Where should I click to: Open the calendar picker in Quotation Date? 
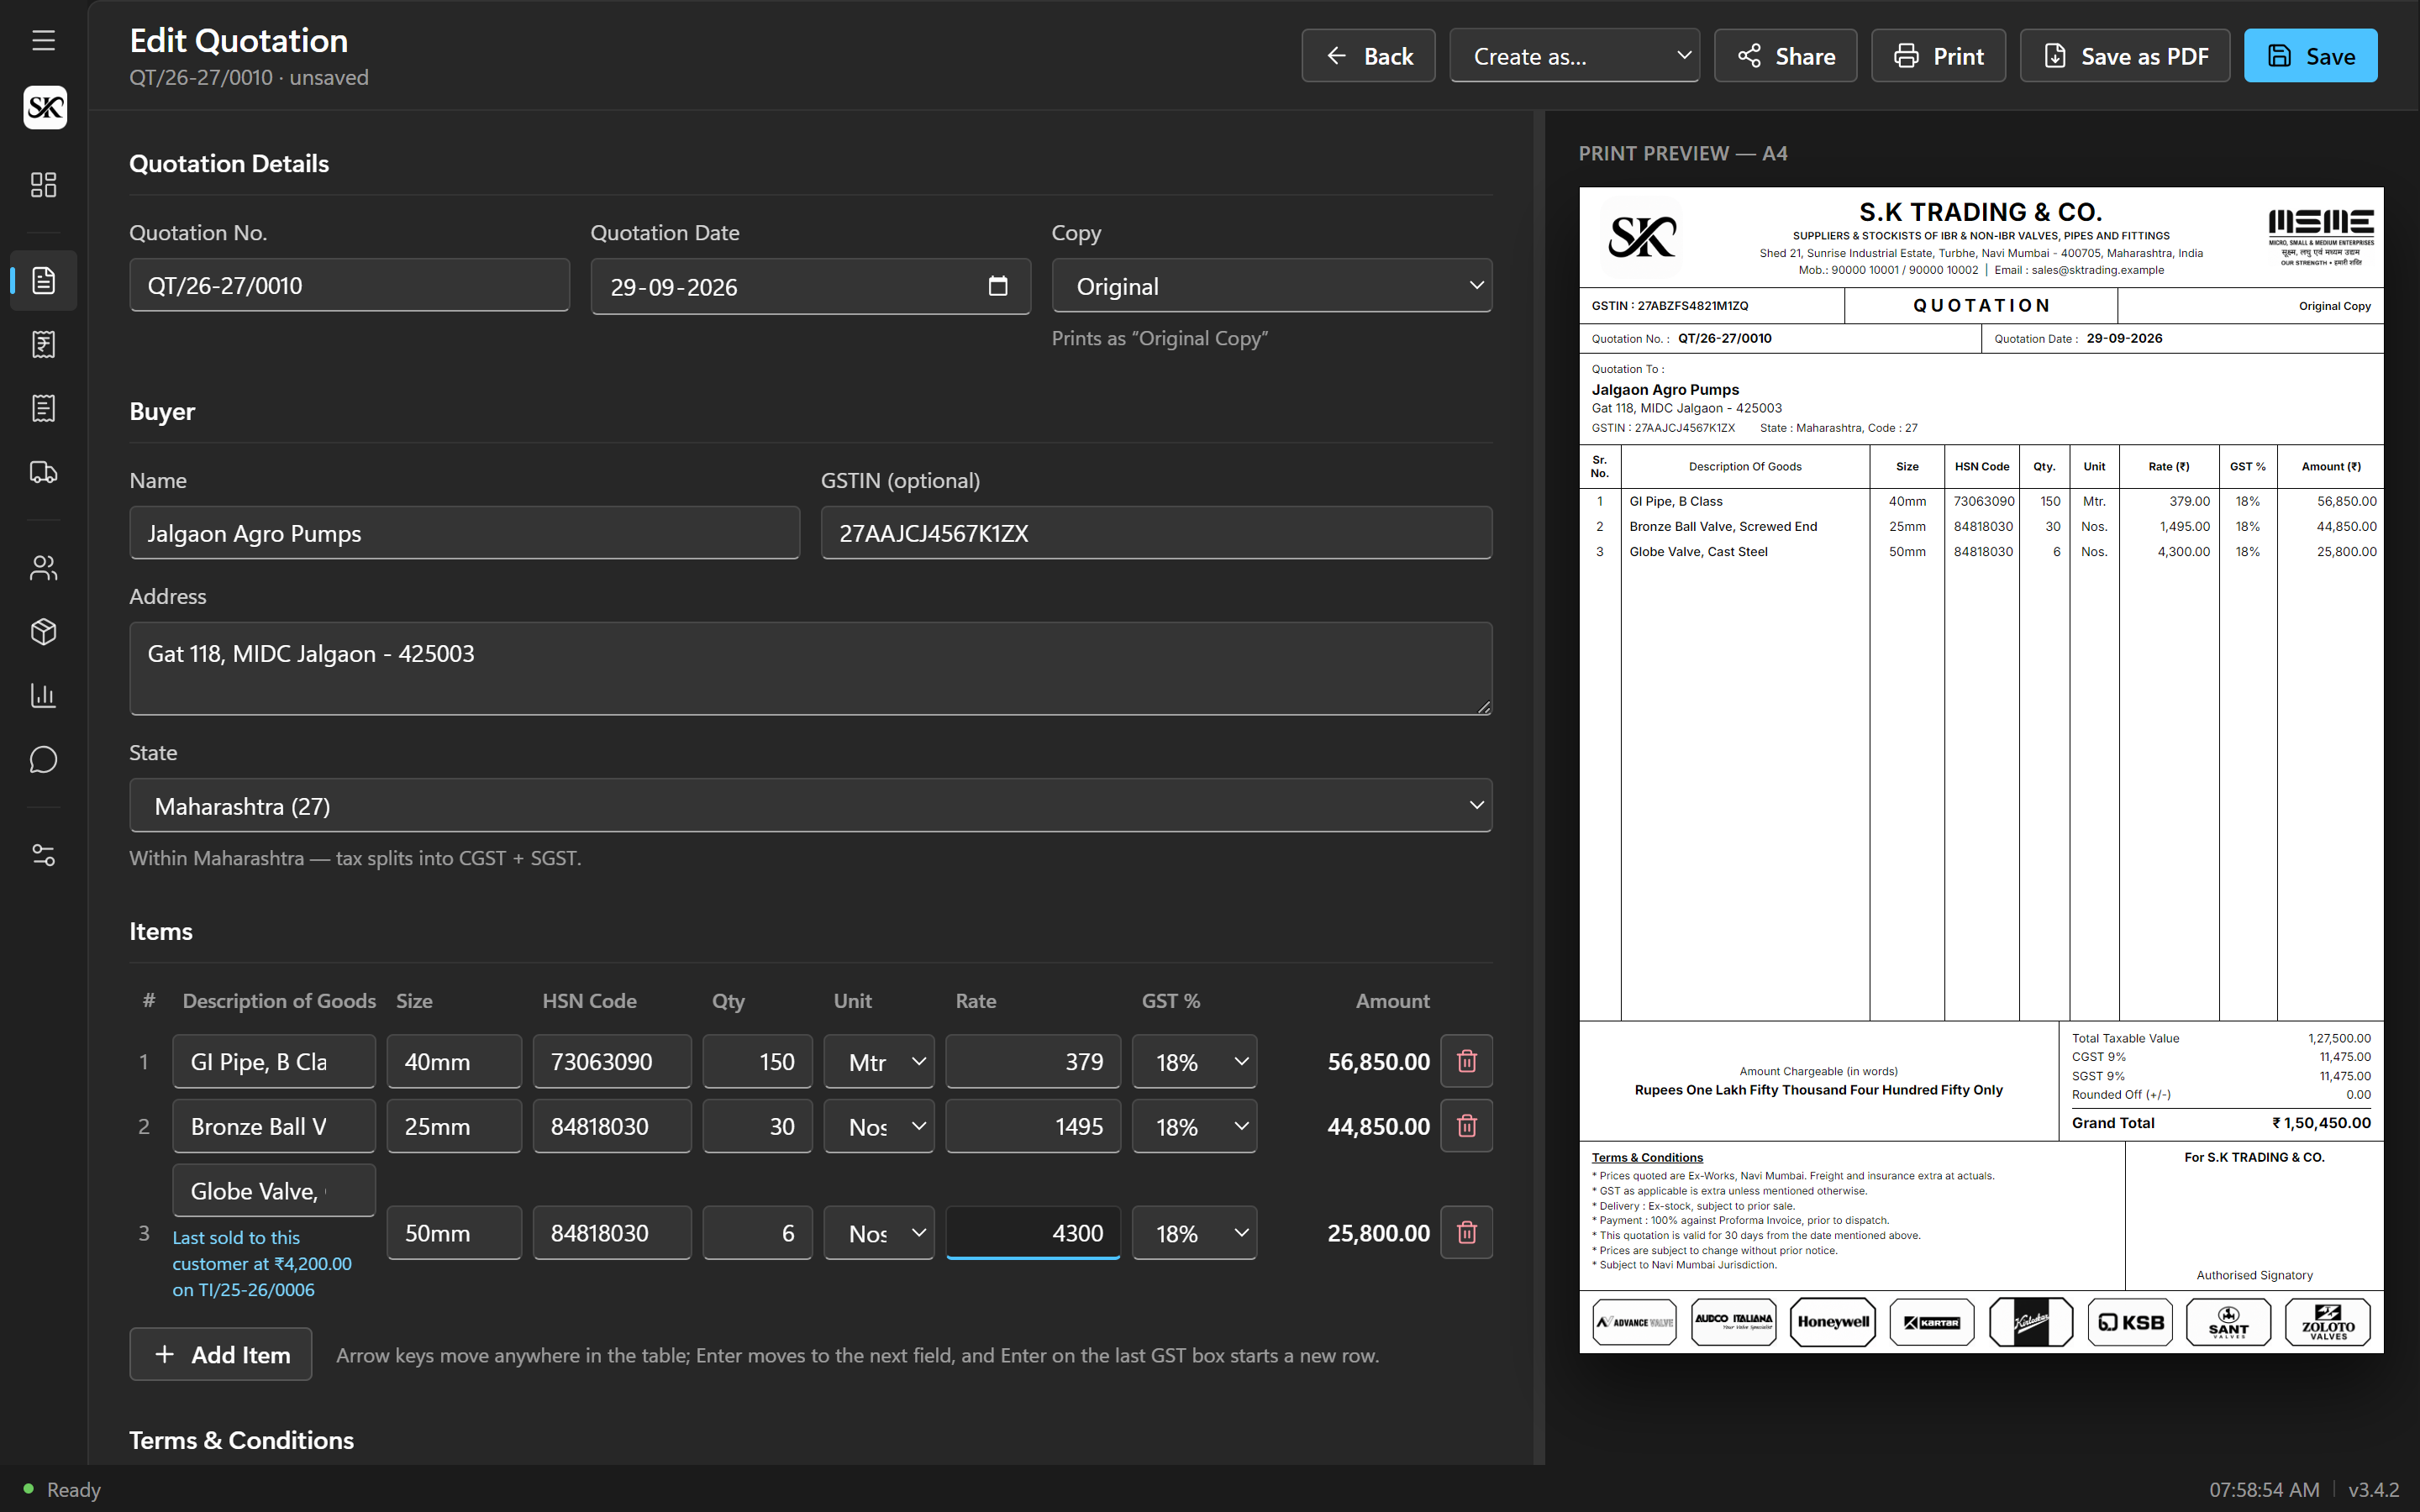997,286
